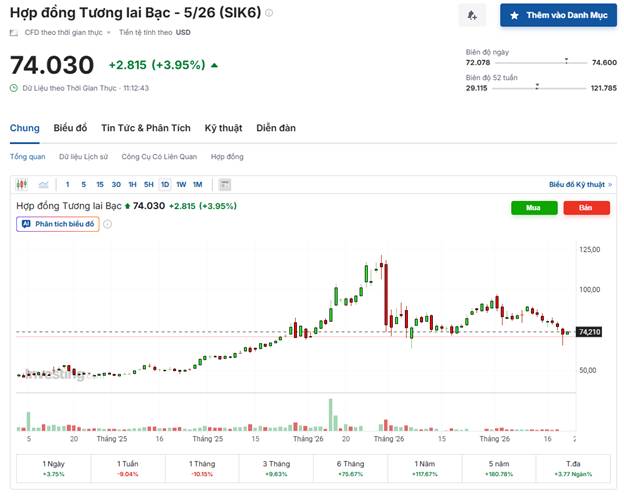Screen dimensions: 624x500
Task: Open Dữ liệu Lịch sử sub-tab
Action: click(x=84, y=156)
